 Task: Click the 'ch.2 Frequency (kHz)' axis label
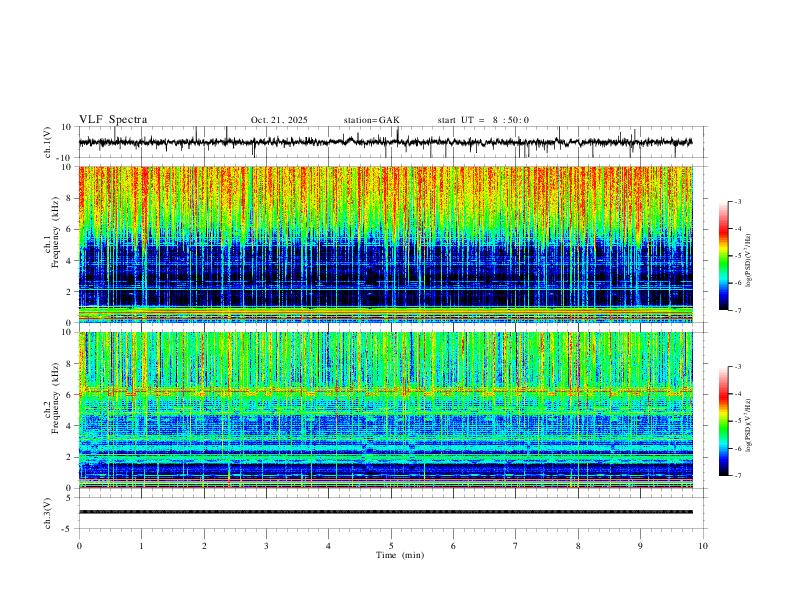(51, 399)
